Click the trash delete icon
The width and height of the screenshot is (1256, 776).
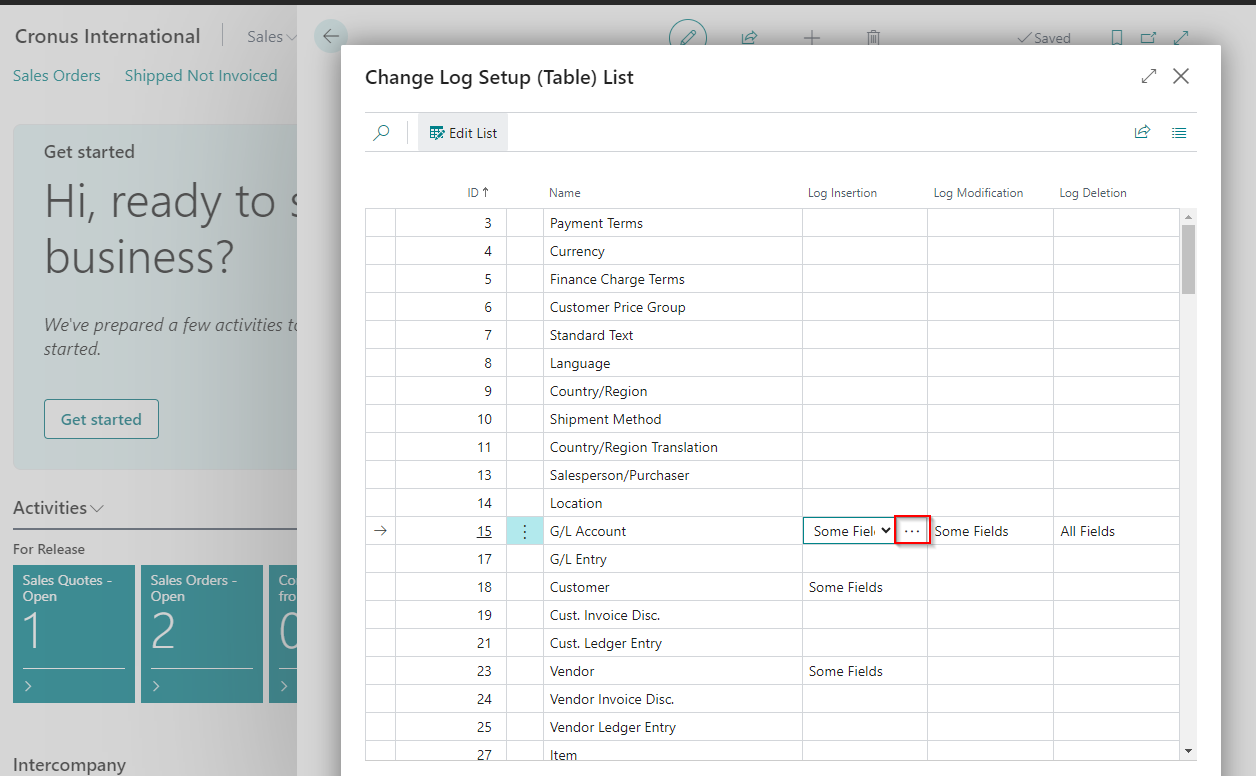click(873, 38)
